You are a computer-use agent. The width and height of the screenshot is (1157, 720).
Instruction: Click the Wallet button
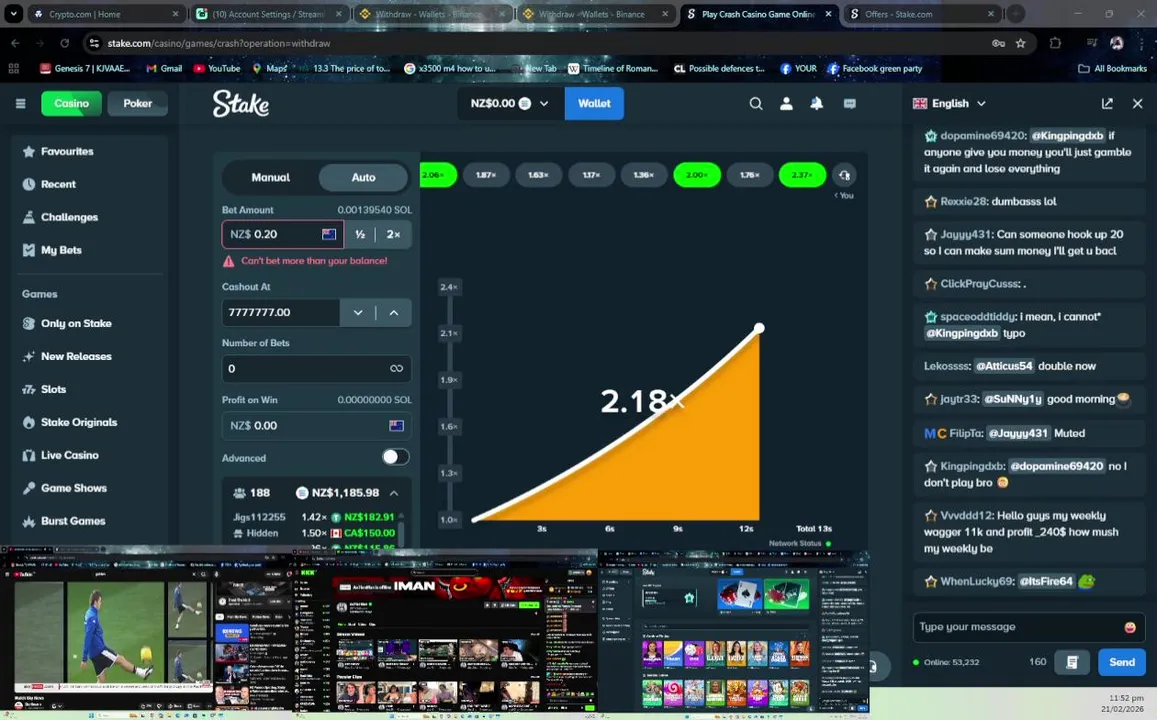pyautogui.click(x=594, y=103)
